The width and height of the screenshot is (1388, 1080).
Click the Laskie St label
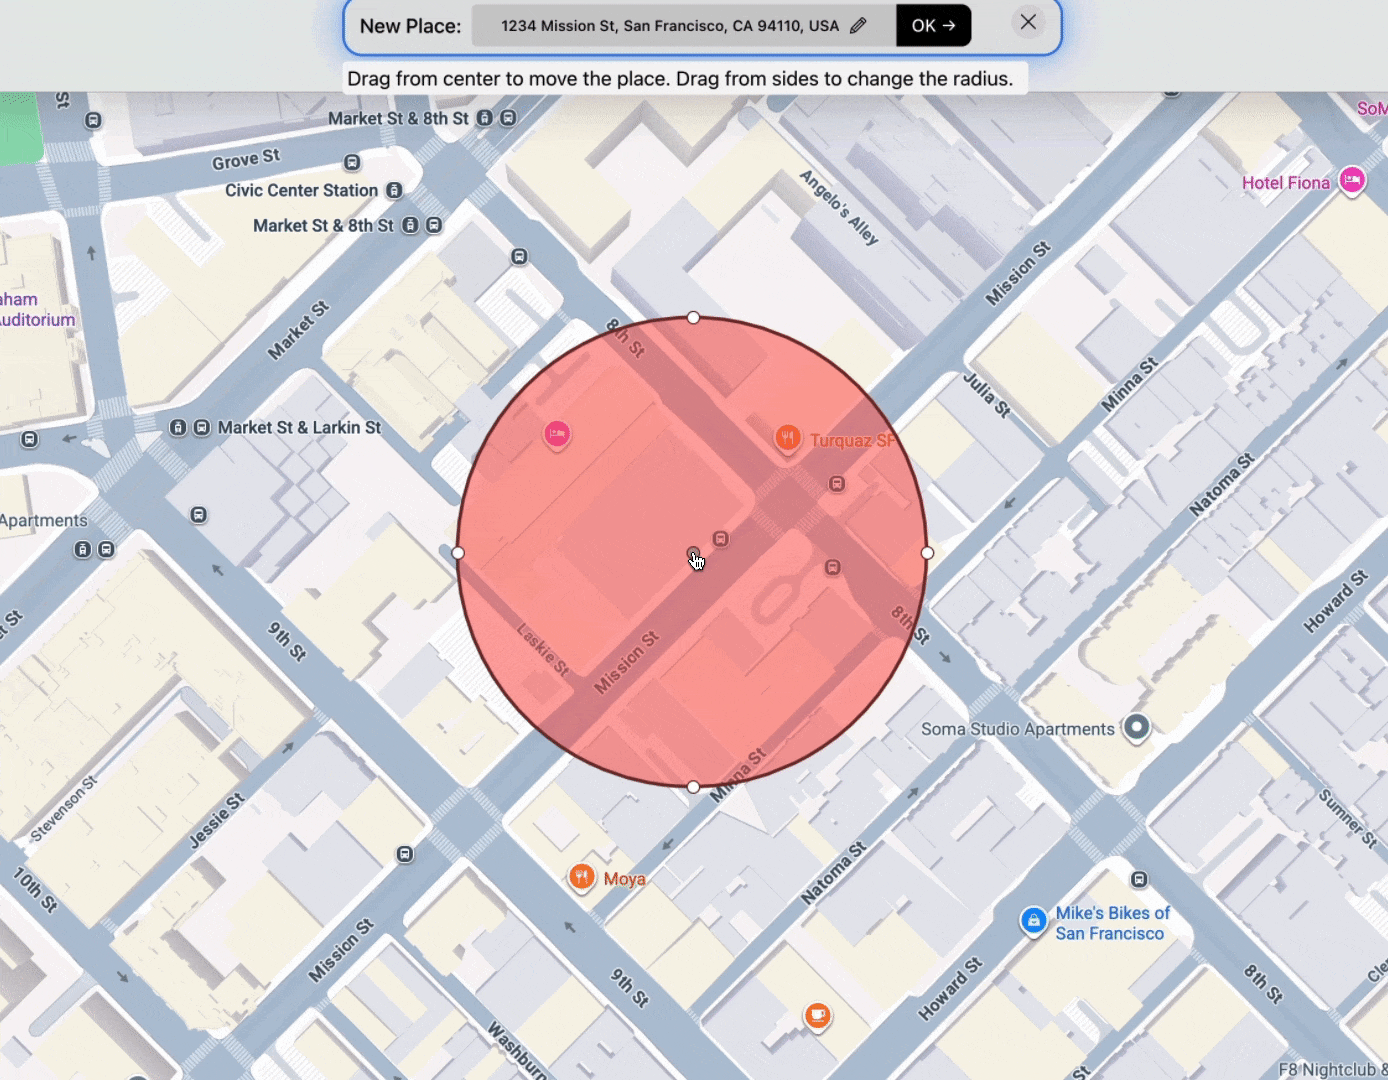click(543, 649)
